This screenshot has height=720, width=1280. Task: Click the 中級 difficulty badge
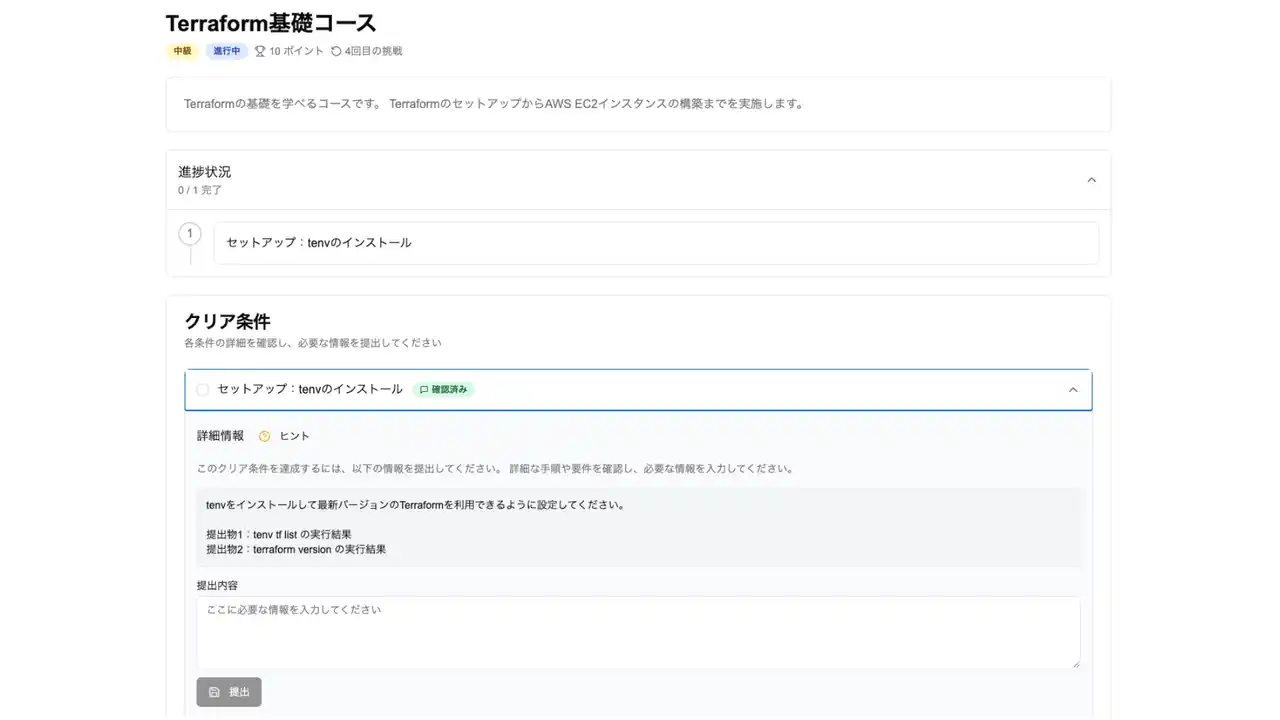(182, 51)
